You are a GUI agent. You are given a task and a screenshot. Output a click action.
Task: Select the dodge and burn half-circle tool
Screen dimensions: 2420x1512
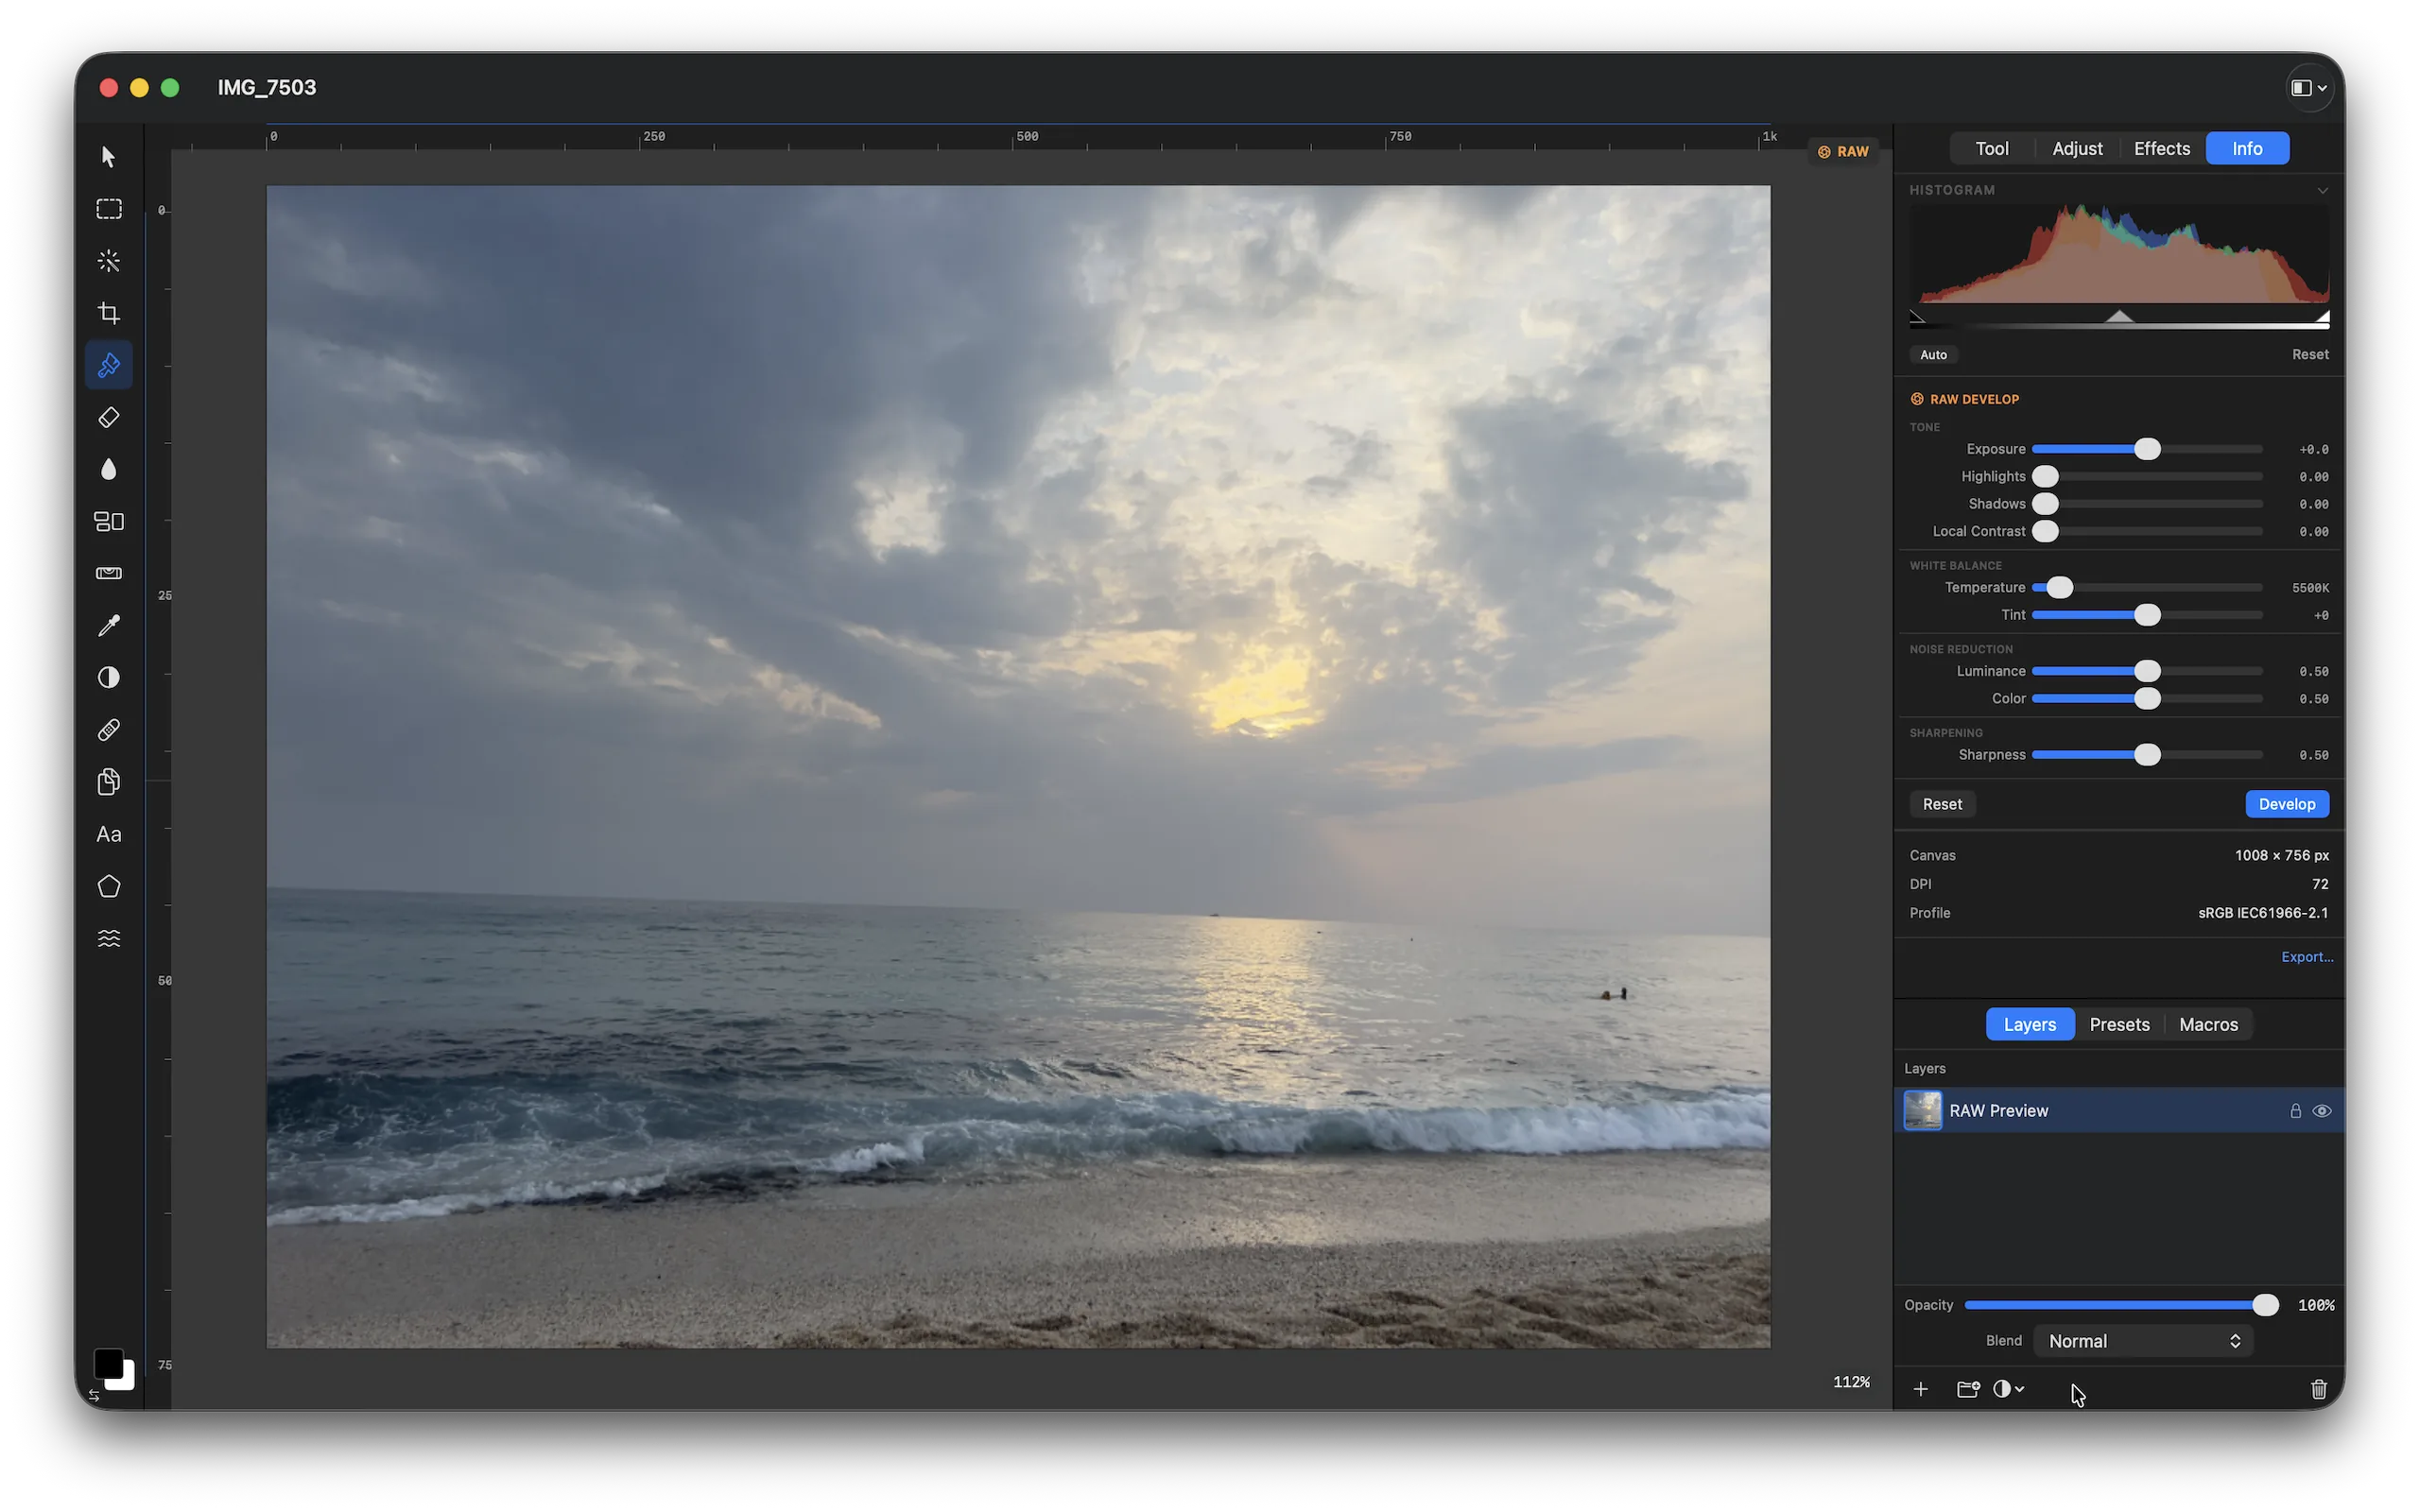pos(108,678)
